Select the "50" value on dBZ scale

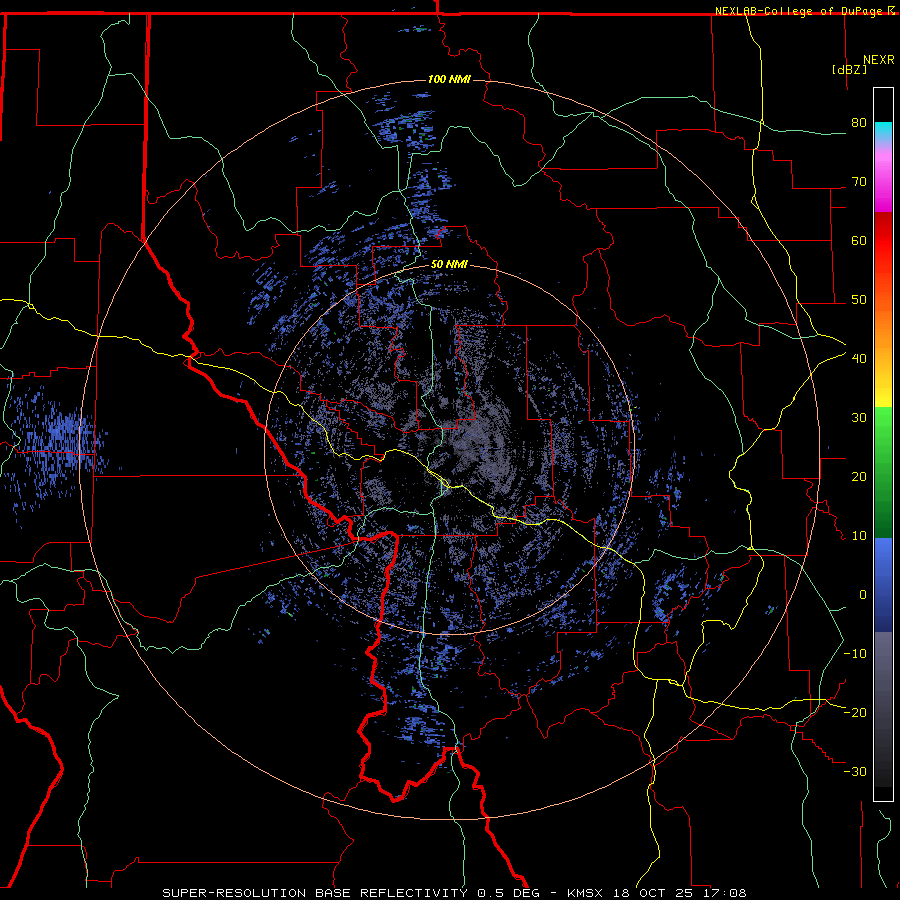tap(859, 300)
